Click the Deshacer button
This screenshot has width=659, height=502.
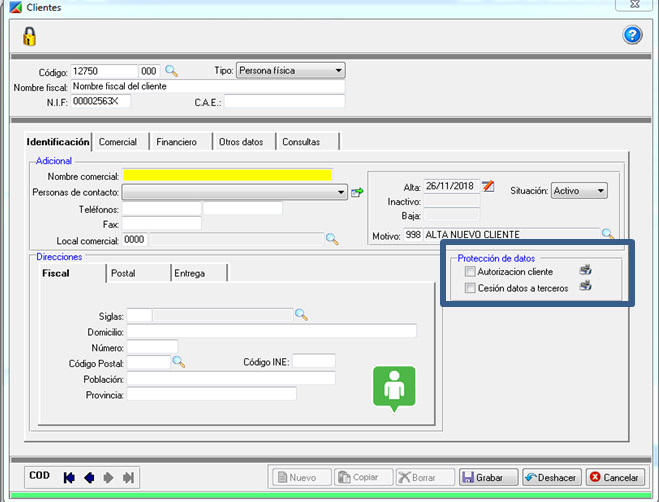click(552, 478)
